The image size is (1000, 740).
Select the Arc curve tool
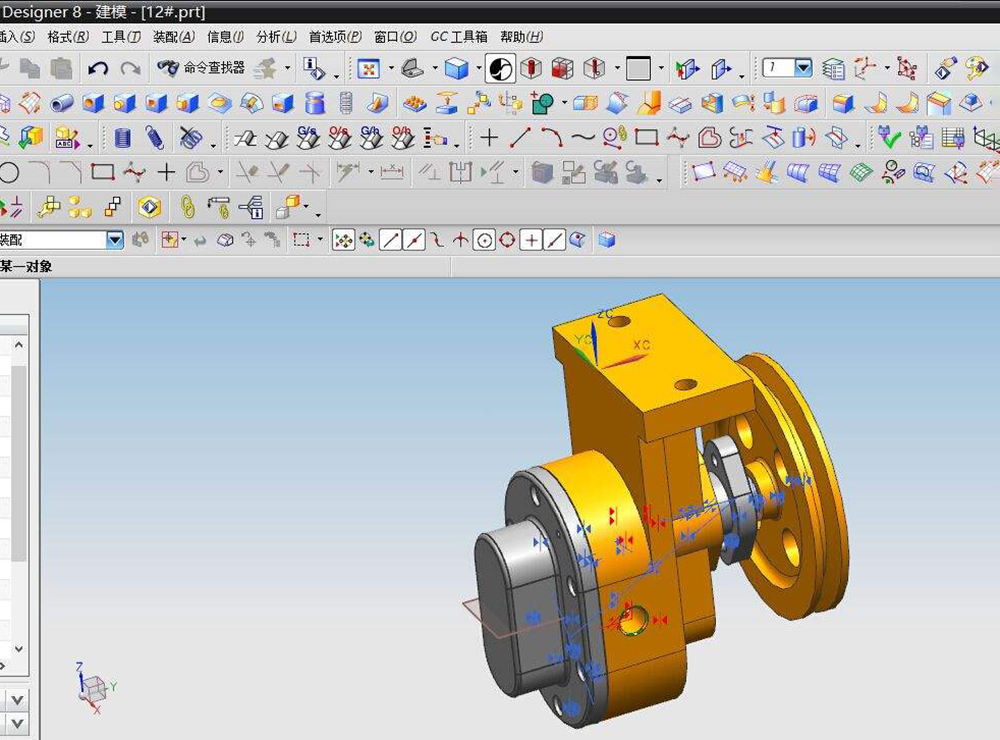coord(552,137)
